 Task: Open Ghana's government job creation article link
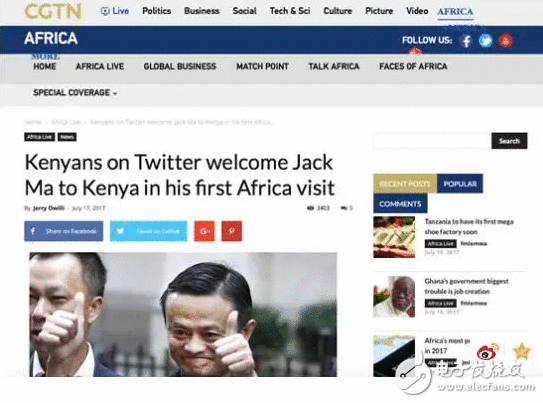pos(466,286)
